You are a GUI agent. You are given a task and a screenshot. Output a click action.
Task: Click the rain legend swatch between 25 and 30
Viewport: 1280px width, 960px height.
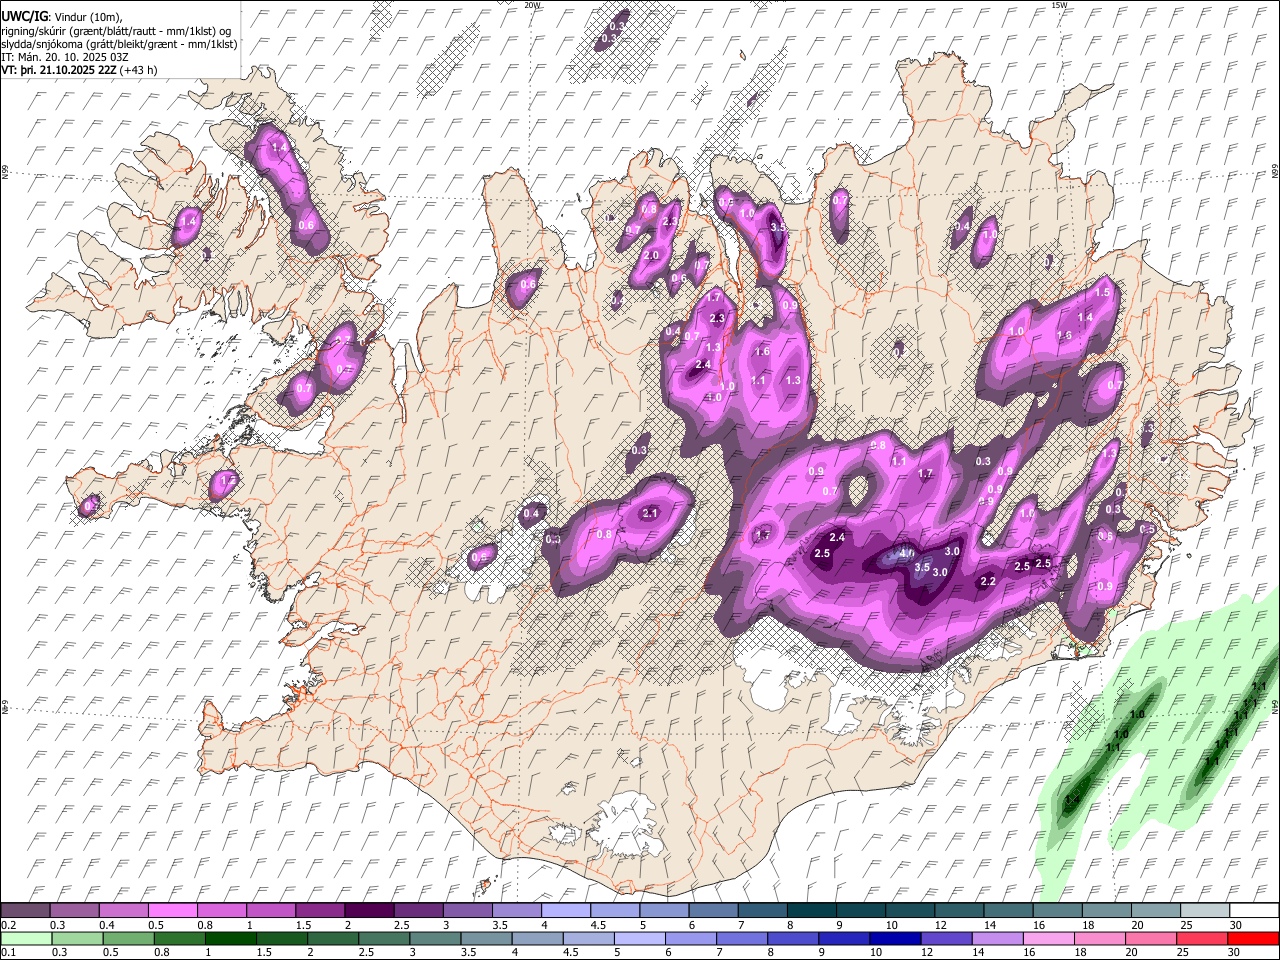(x=1201, y=938)
